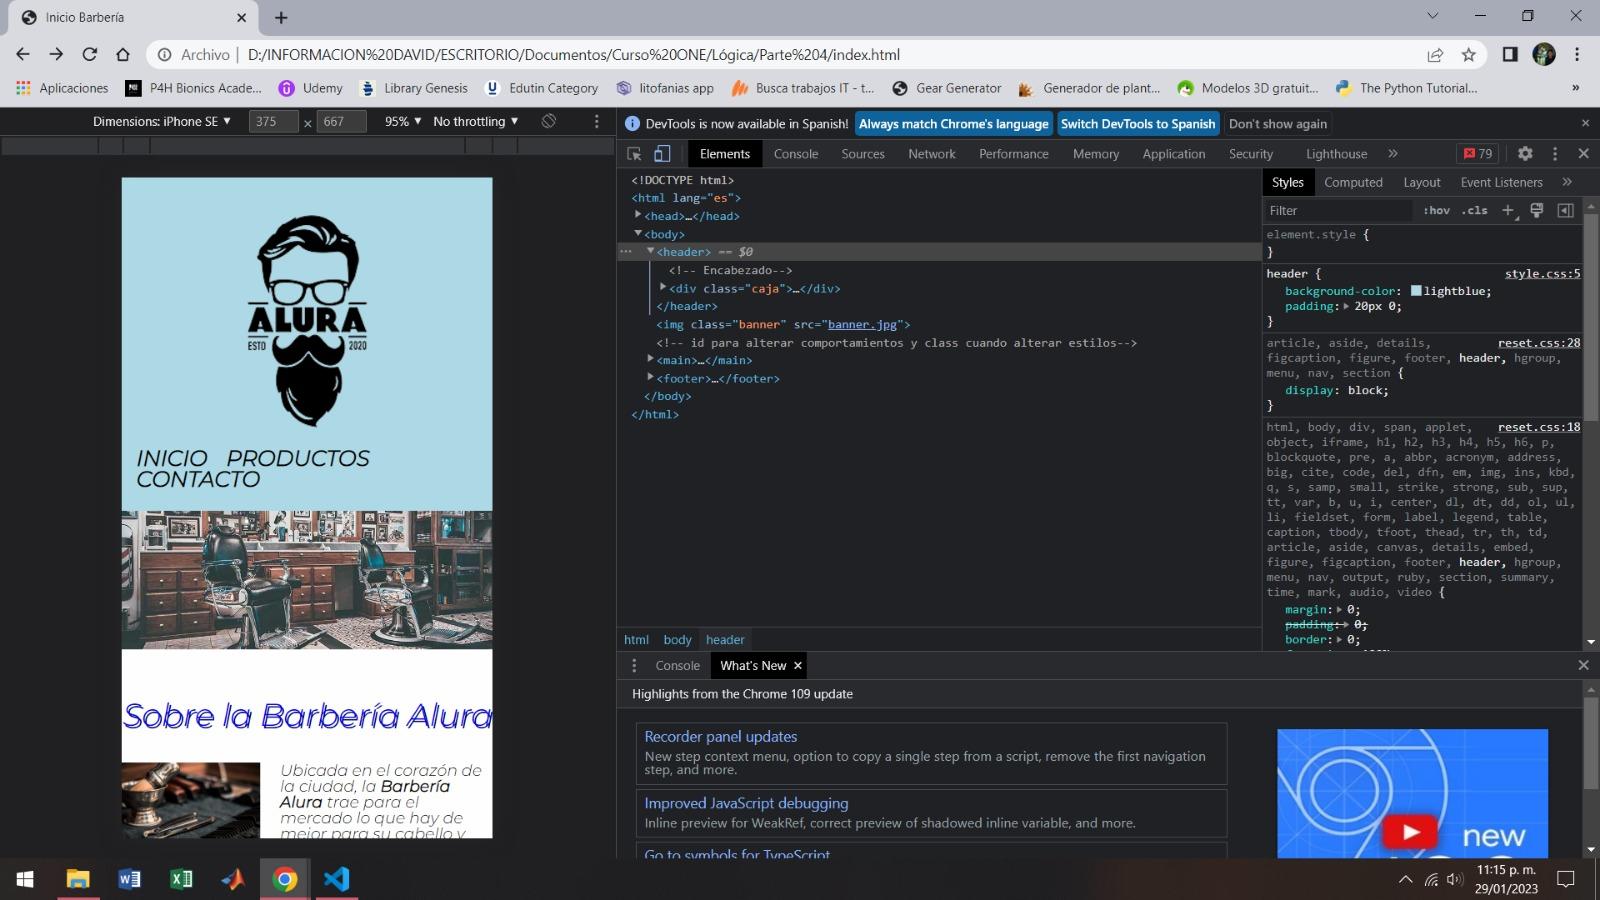The image size is (1600, 900).
Task: Open the banner.jpg source link
Action: tap(862, 324)
